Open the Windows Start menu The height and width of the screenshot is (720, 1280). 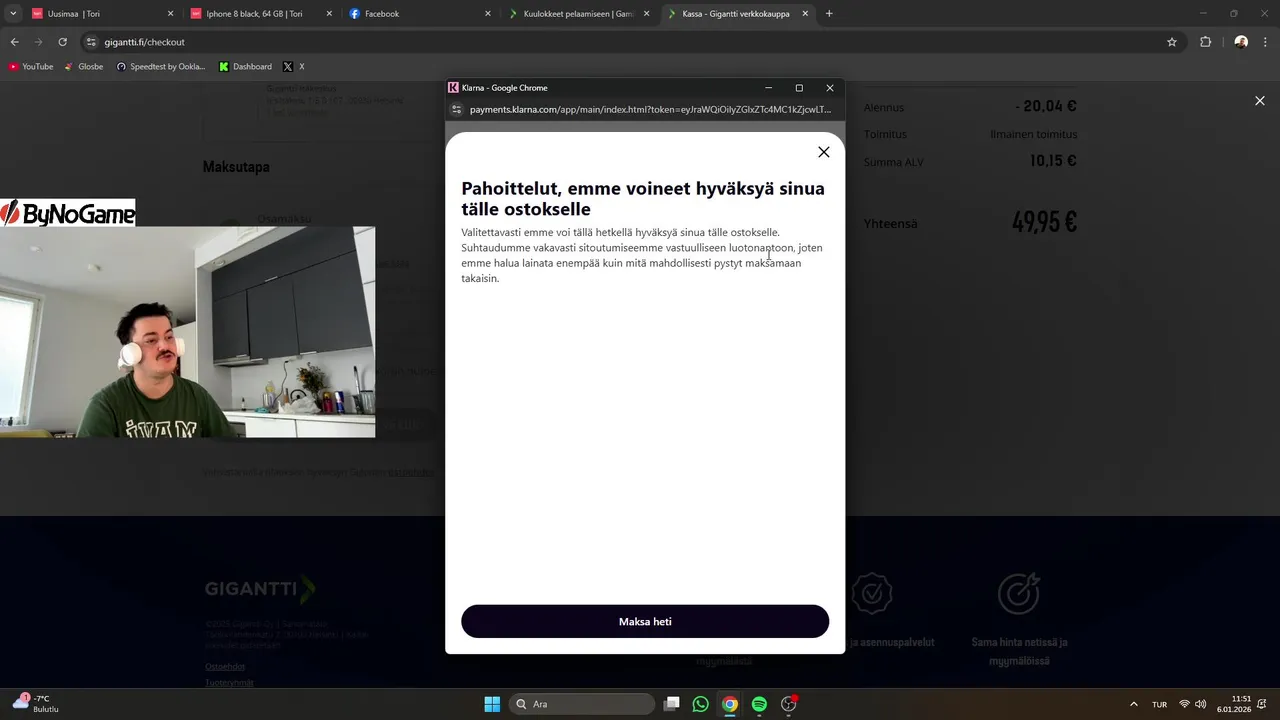[492, 704]
